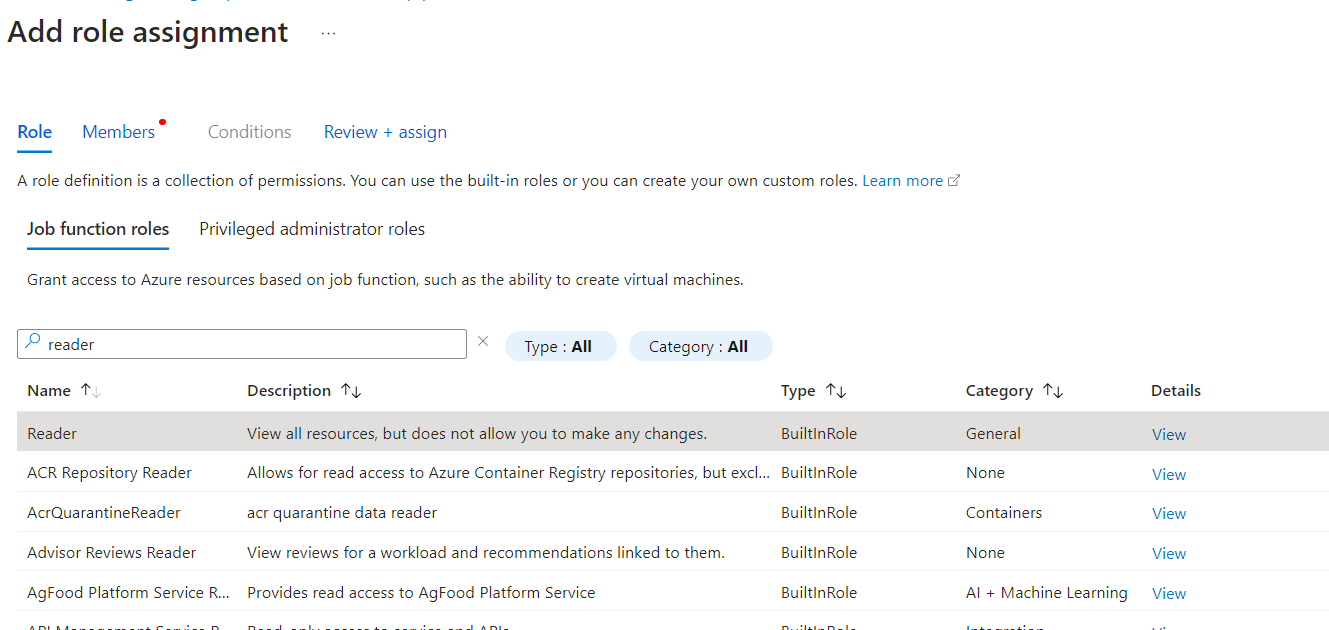
Task: Open the Conditions tab
Action: coord(249,132)
